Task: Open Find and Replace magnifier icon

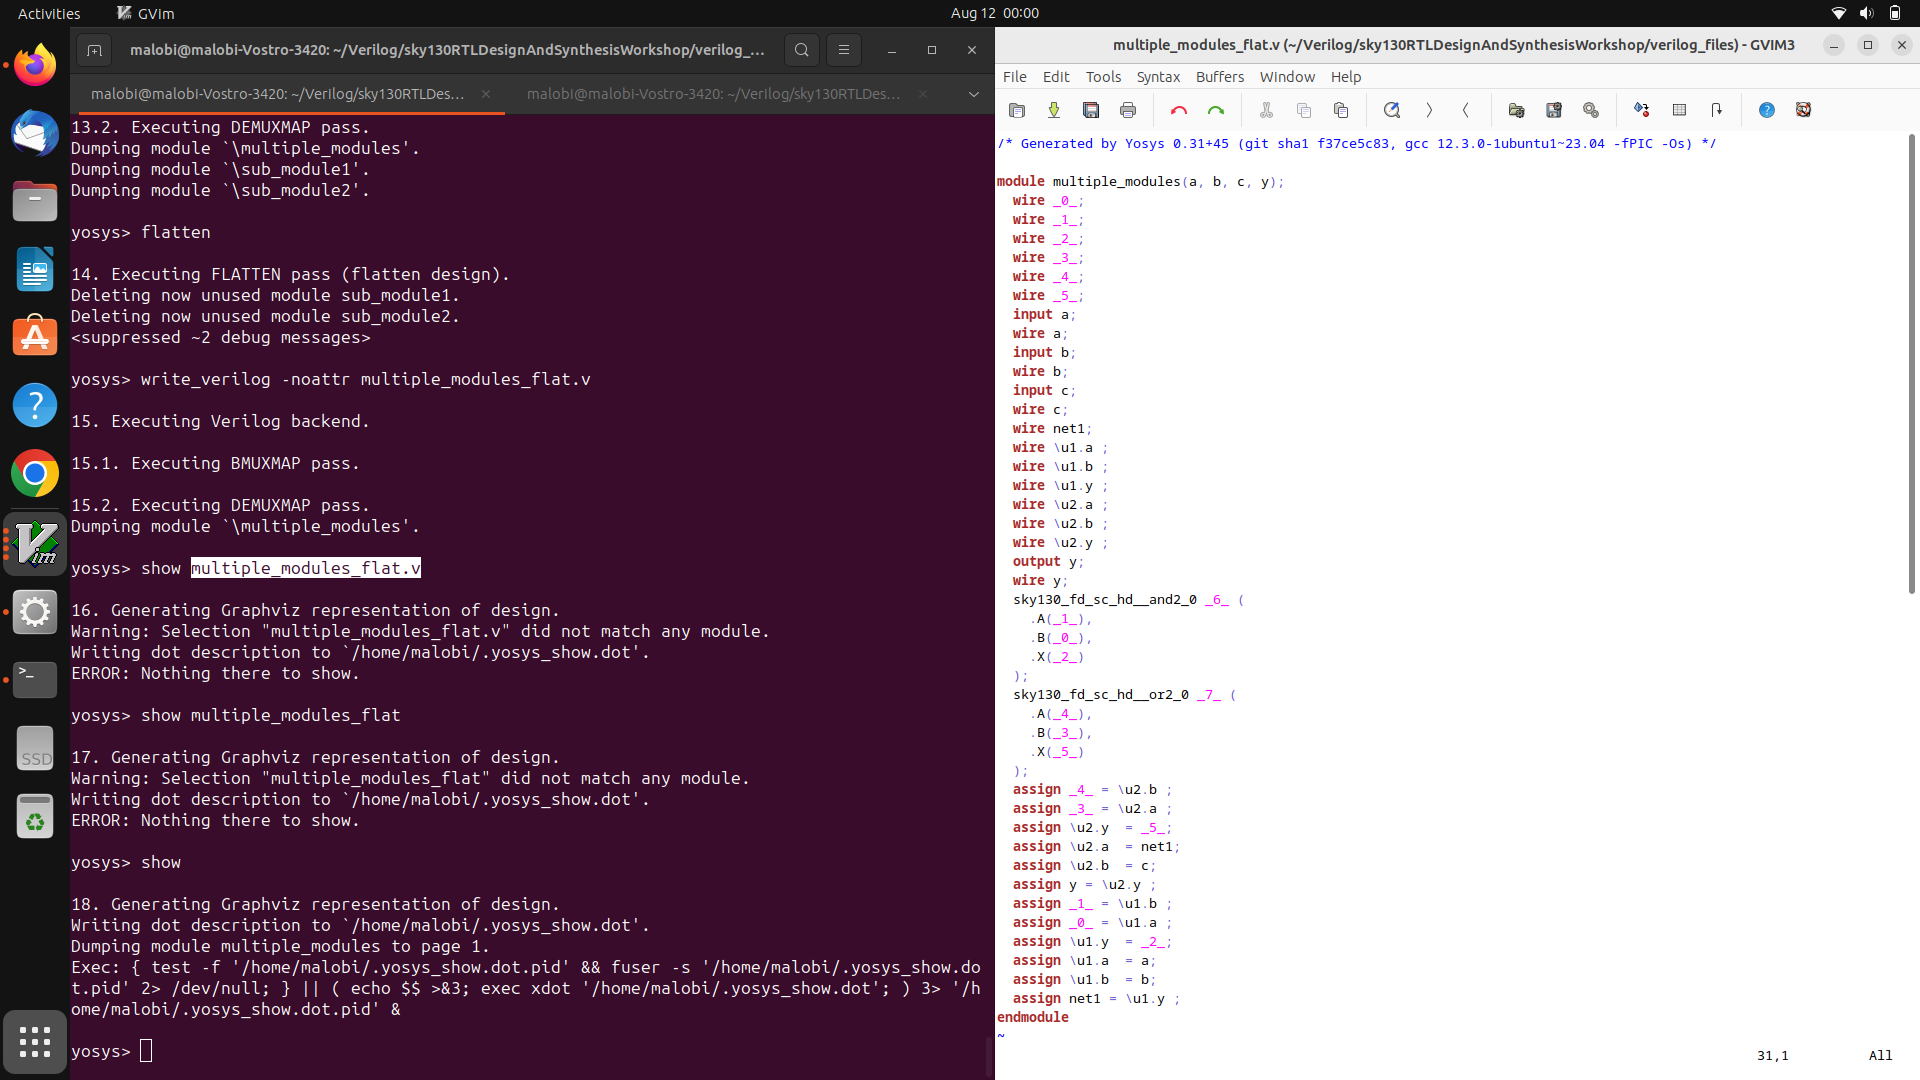Action: coord(1392,110)
